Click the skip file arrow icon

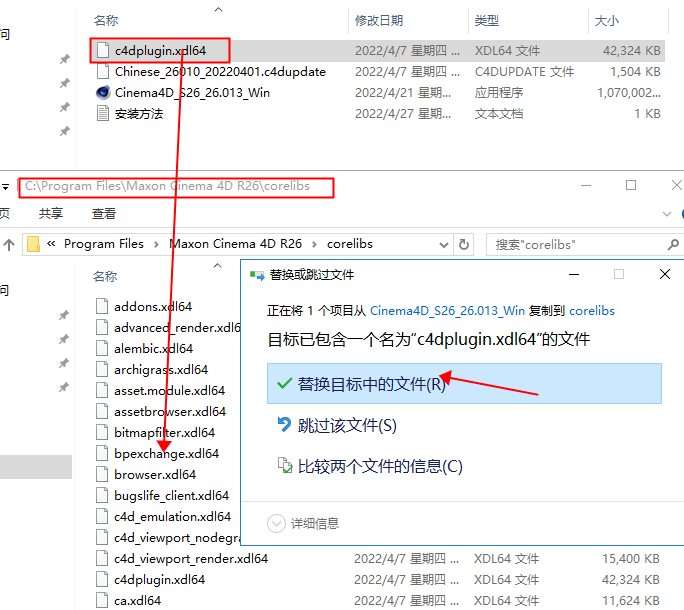284,424
